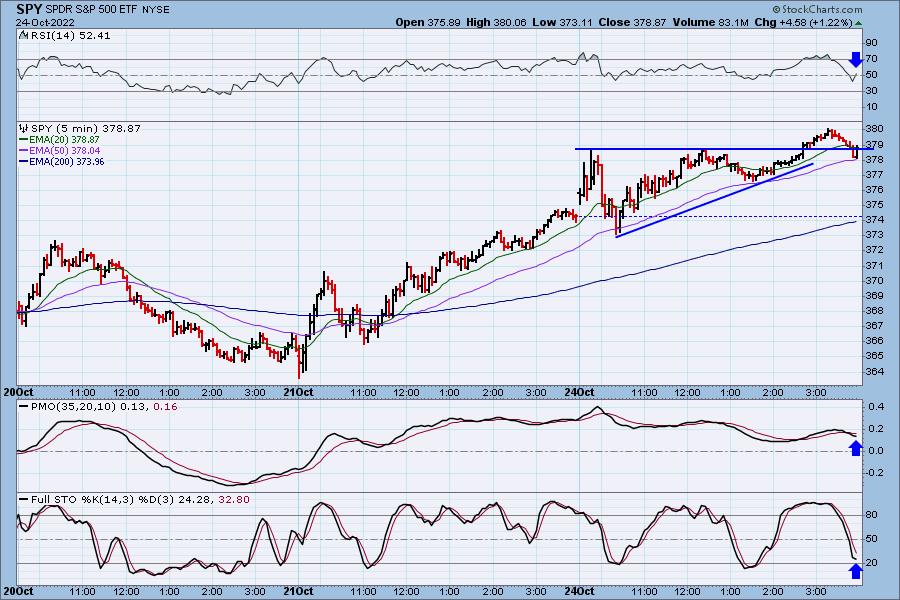
Task: Click the 90 level on the RSI axis
Action: tap(871, 42)
